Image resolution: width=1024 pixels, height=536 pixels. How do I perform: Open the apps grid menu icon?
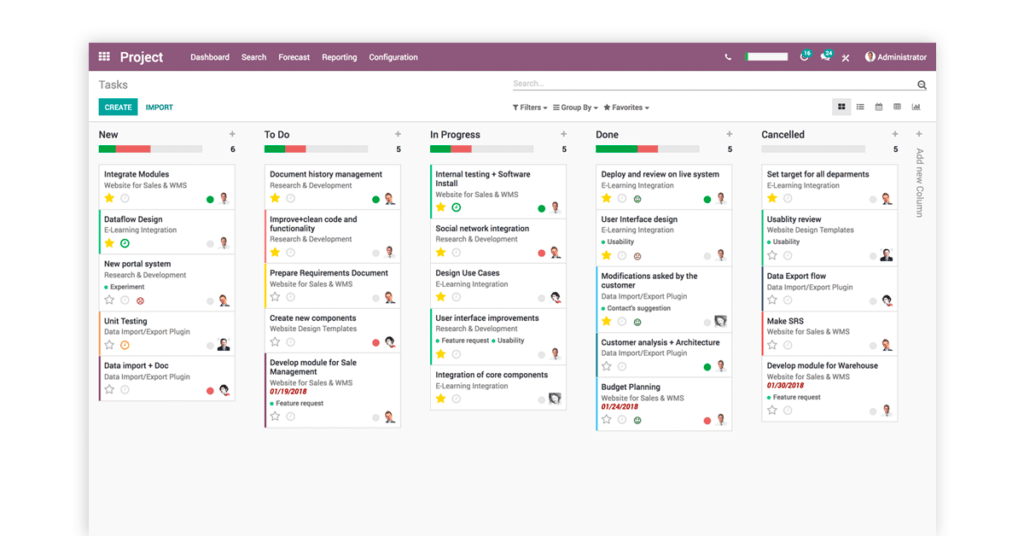104,57
